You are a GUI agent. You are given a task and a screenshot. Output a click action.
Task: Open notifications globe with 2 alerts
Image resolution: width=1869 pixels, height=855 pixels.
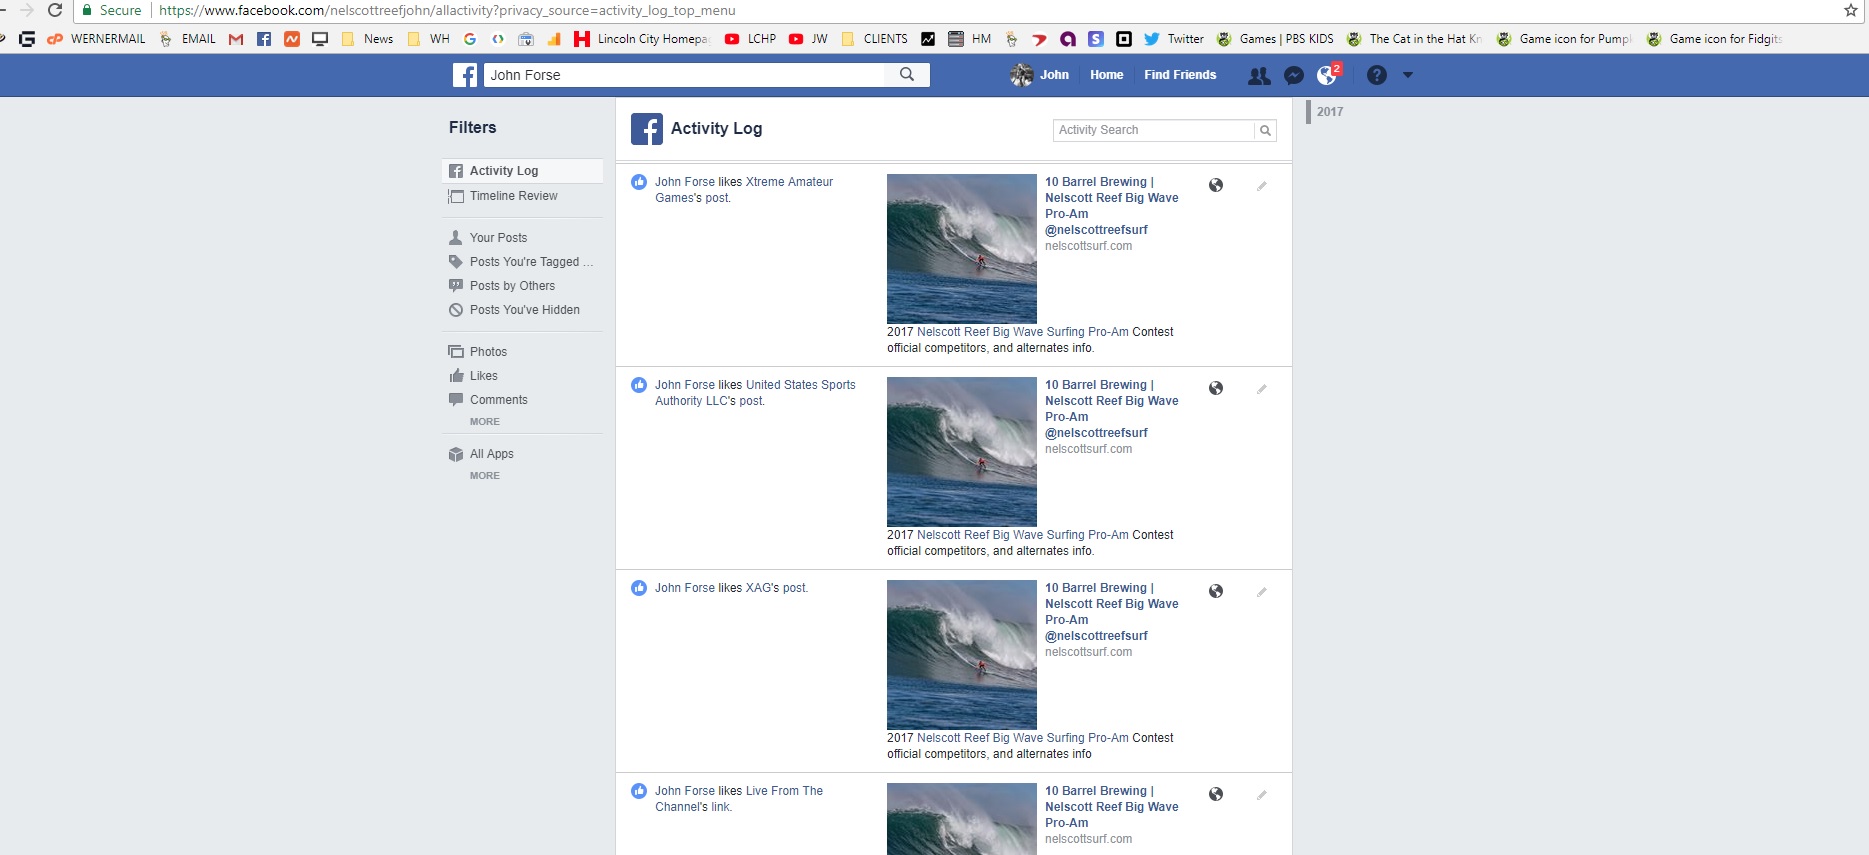[x=1328, y=75]
